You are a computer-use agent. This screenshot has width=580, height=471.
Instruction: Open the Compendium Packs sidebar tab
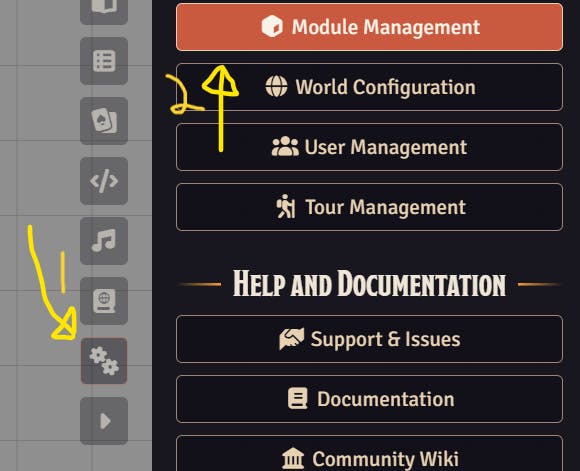pos(104,301)
